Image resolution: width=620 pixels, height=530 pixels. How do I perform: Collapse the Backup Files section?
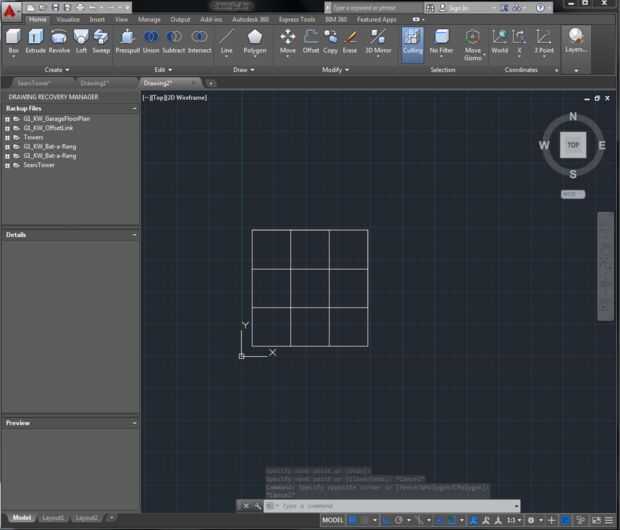point(134,107)
